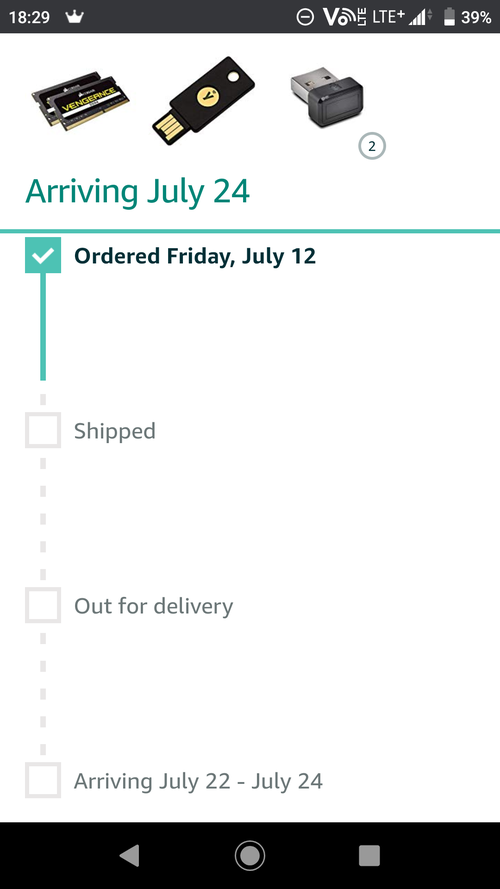Tap the Out for delivery checkbox
This screenshot has height=889, width=500.
coord(43,606)
